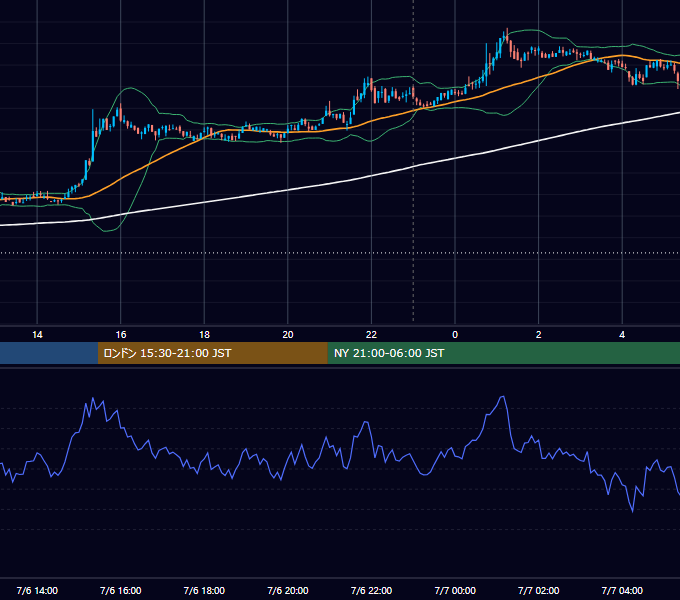The height and width of the screenshot is (600, 680).
Task: Click the ロンドン 15:30-21:00 JST session bar
Action: pyautogui.click(x=212, y=353)
